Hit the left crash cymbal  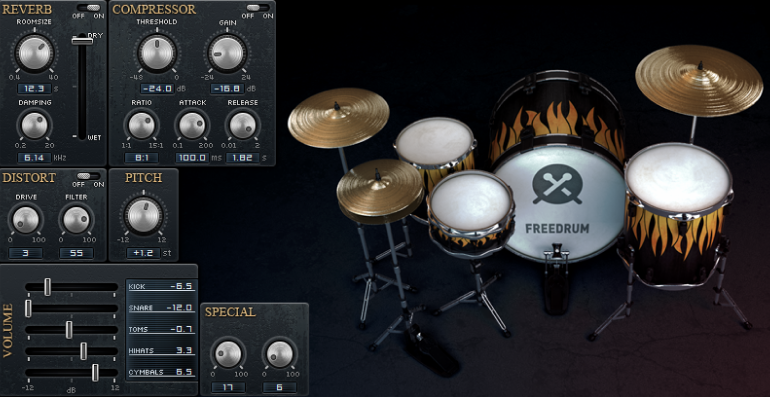(338, 117)
